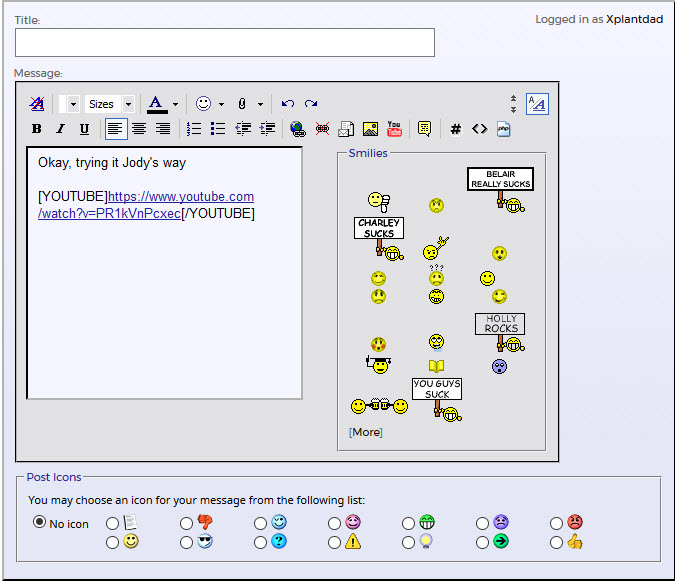Image resolution: width=675 pixels, height=581 pixels.
Task: Expand the font color dropdown arrow
Action: click(175, 104)
